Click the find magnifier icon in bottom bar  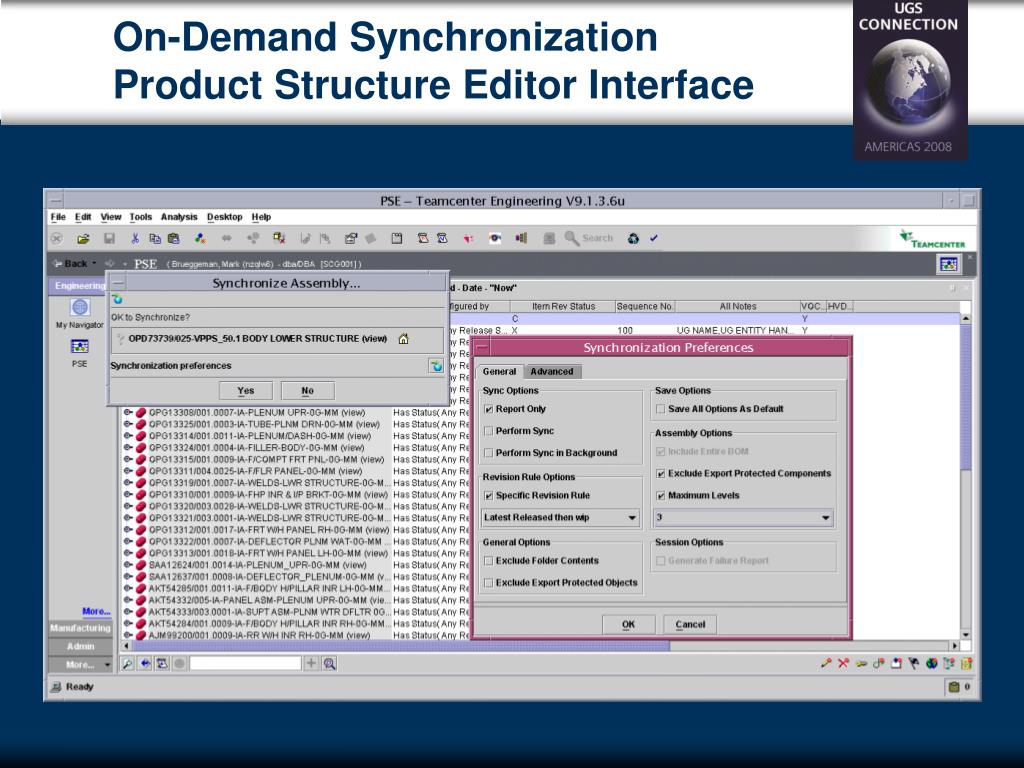pyautogui.click(x=127, y=664)
